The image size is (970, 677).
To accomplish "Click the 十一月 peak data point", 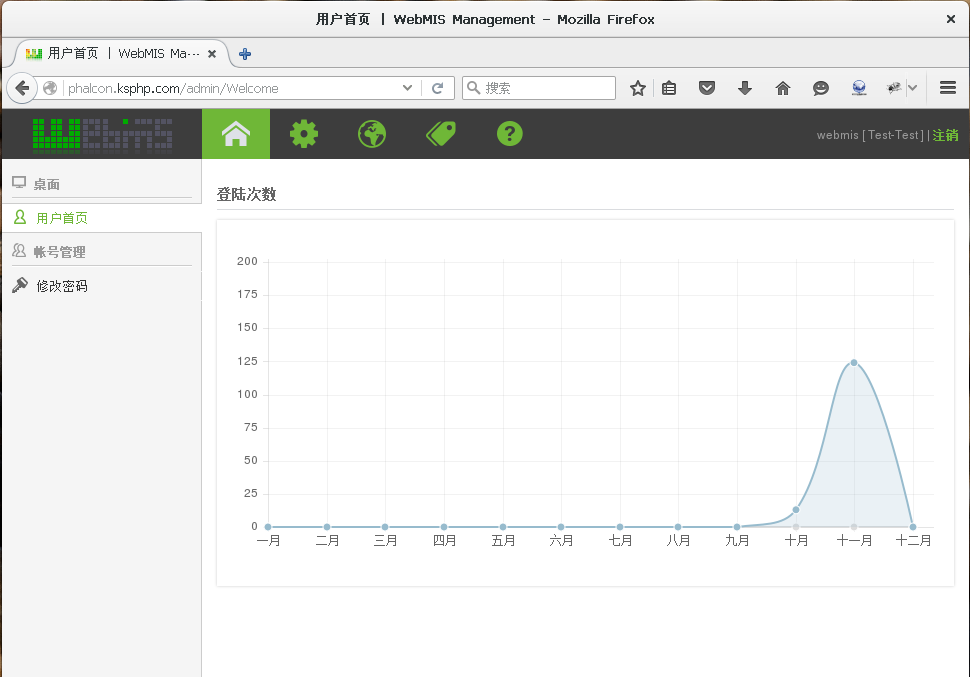I will (854, 363).
